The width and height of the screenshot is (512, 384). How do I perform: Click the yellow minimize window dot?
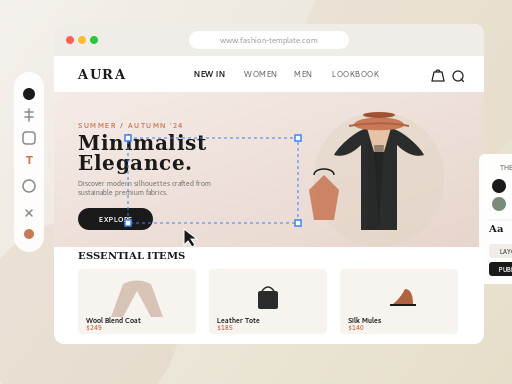[x=82, y=40]
